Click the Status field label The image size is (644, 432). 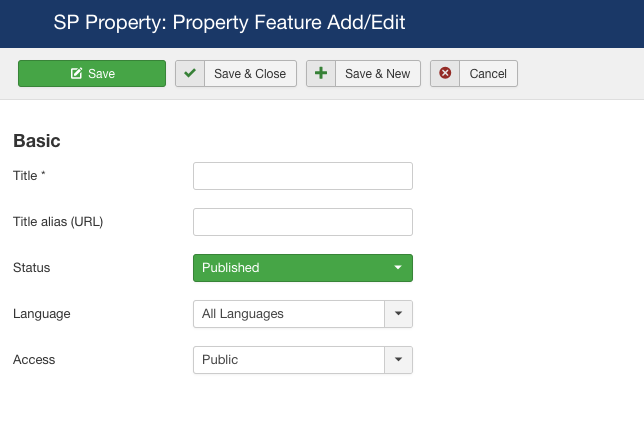click(32, 268)
